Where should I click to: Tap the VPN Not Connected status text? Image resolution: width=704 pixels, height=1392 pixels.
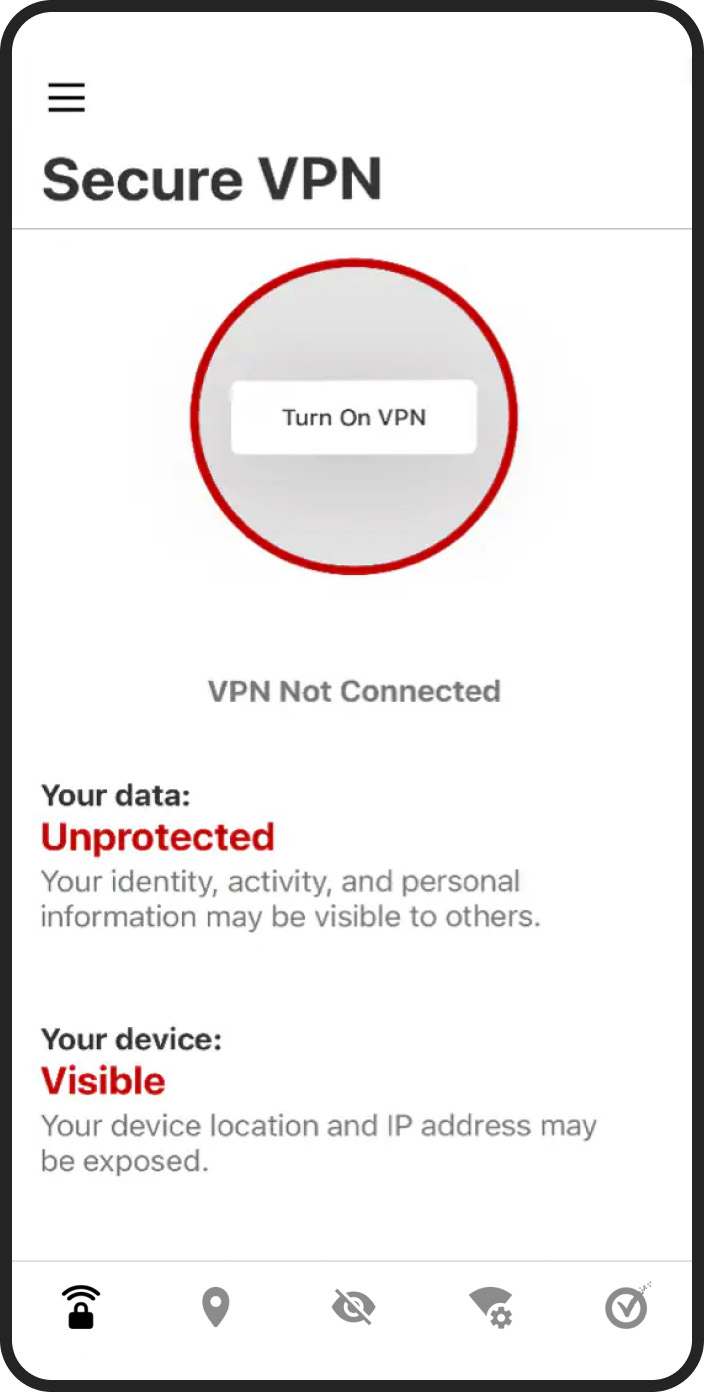[354, 691]
